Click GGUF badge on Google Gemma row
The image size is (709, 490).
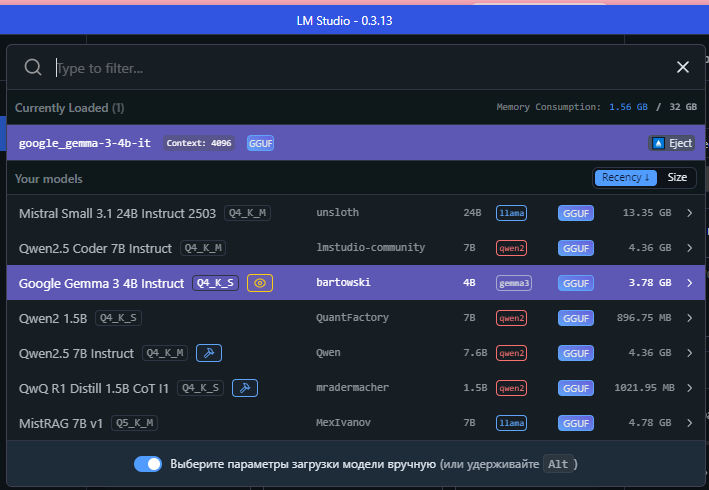tap(576, 283)
